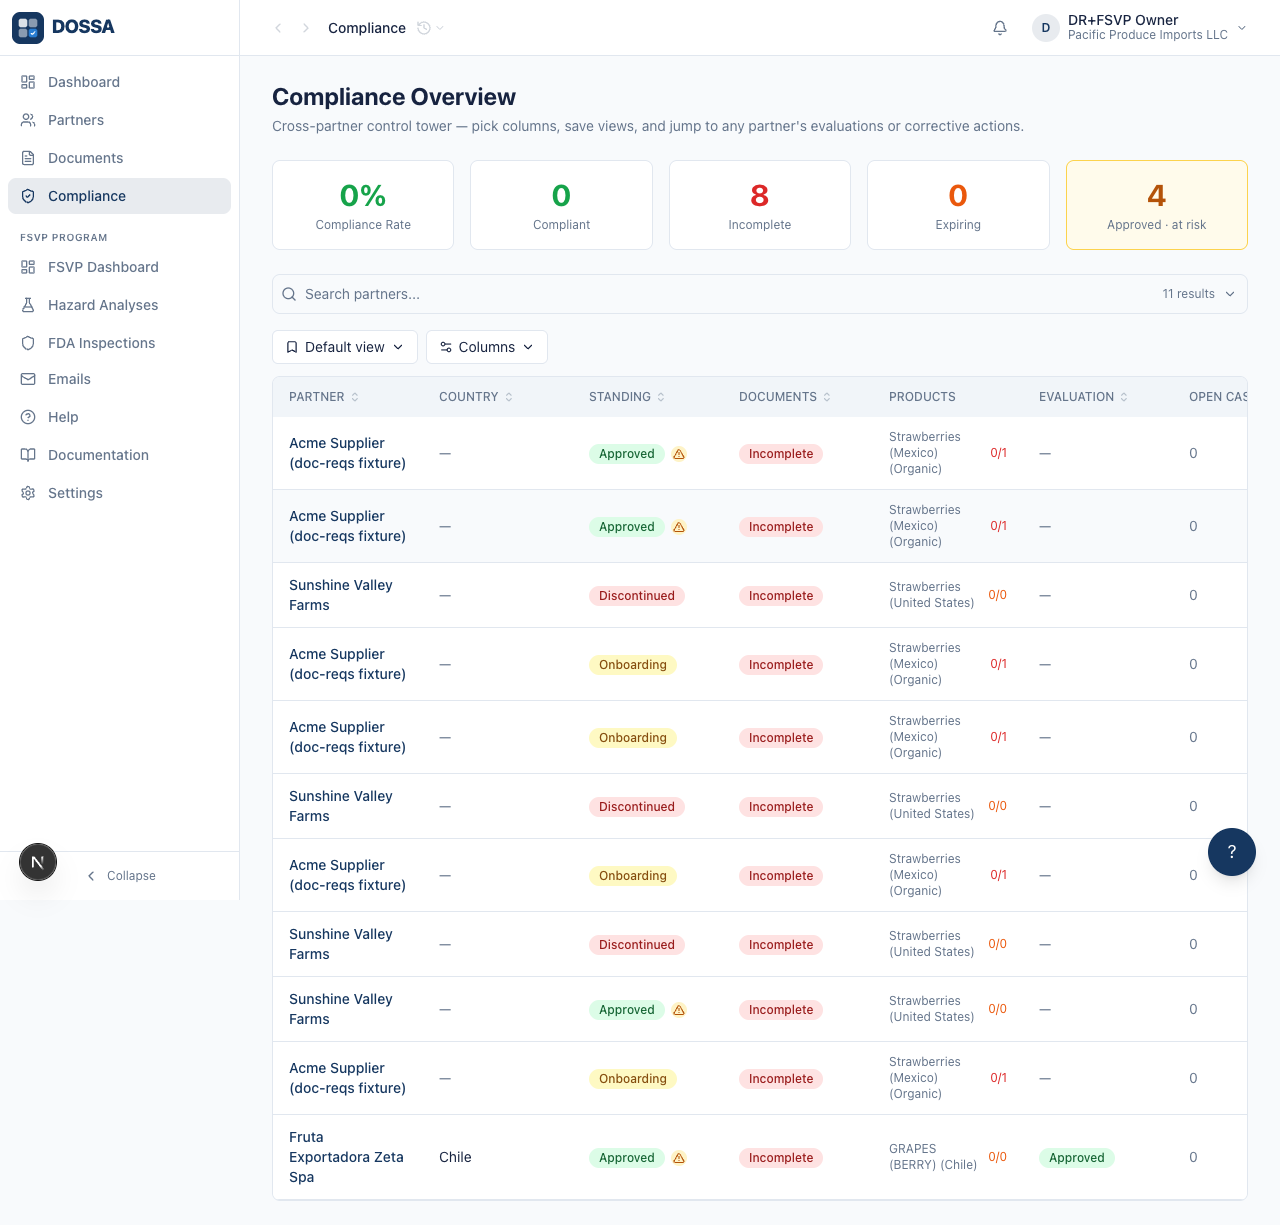Viewport: 1280px width, 1225px height.
Task: Go forward with the right arrow
Action: [x=306, y=28]
